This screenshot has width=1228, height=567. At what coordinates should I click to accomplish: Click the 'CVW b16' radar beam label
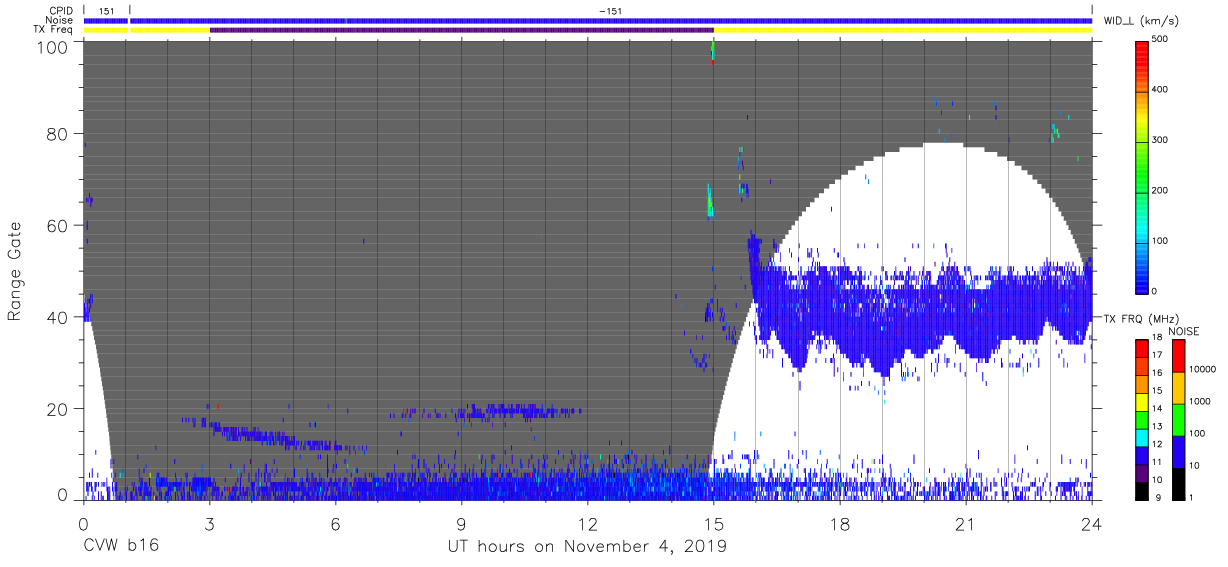[x=121, y=547]
